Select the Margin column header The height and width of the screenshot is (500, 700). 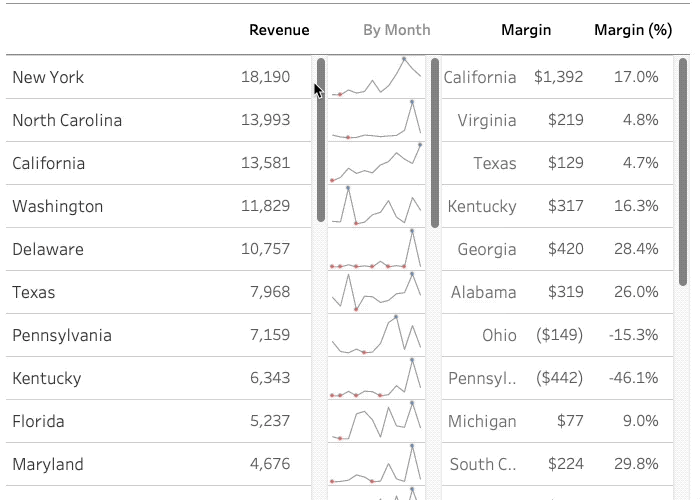pos(526,30)
